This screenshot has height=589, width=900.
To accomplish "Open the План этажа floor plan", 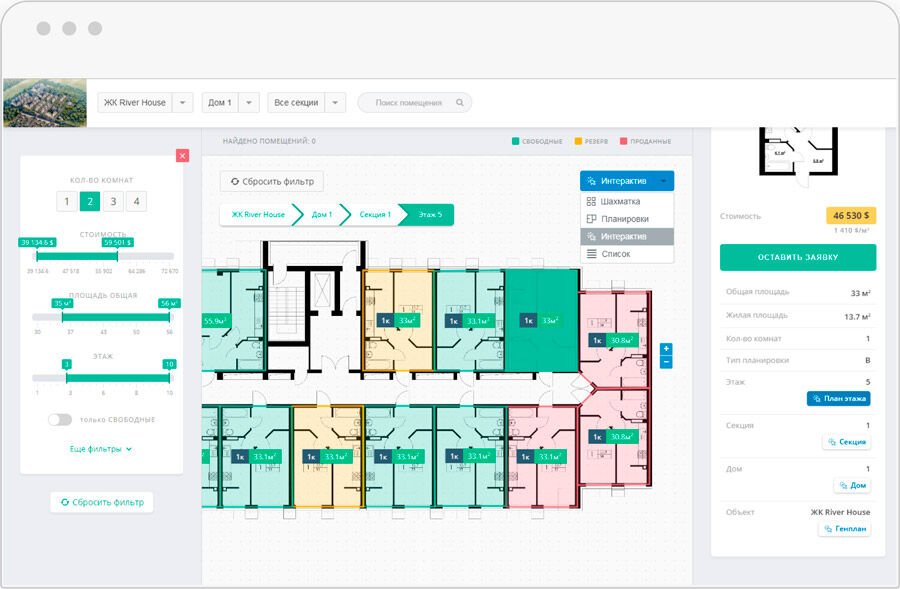I will [838, 399].
